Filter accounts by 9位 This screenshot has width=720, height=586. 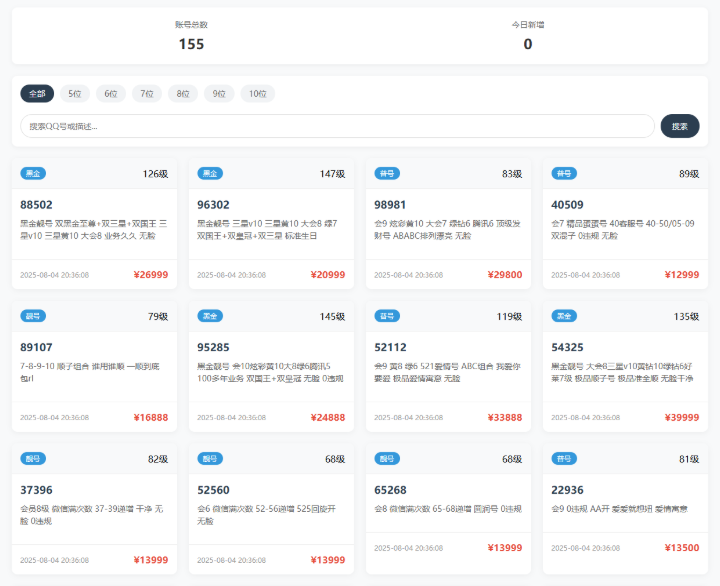(x=219, y=94)
